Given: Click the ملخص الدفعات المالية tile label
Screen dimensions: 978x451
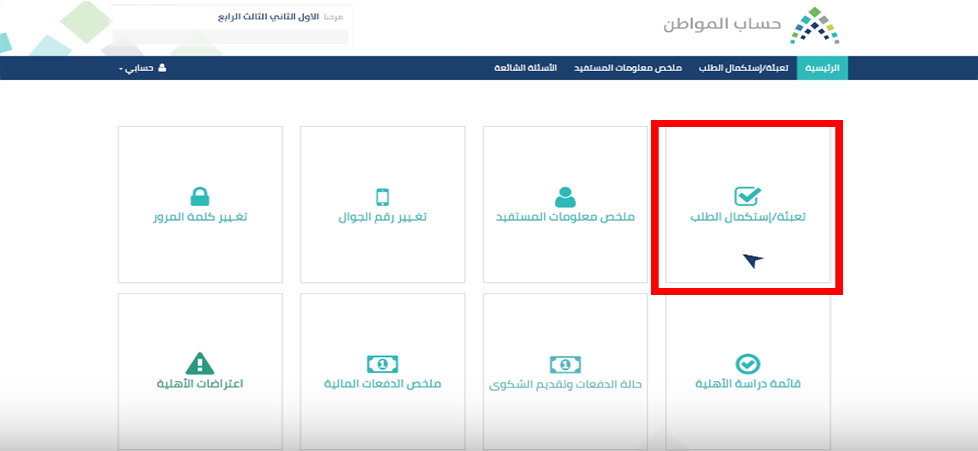Looking at the screenshot, I should tap(382, 384).
